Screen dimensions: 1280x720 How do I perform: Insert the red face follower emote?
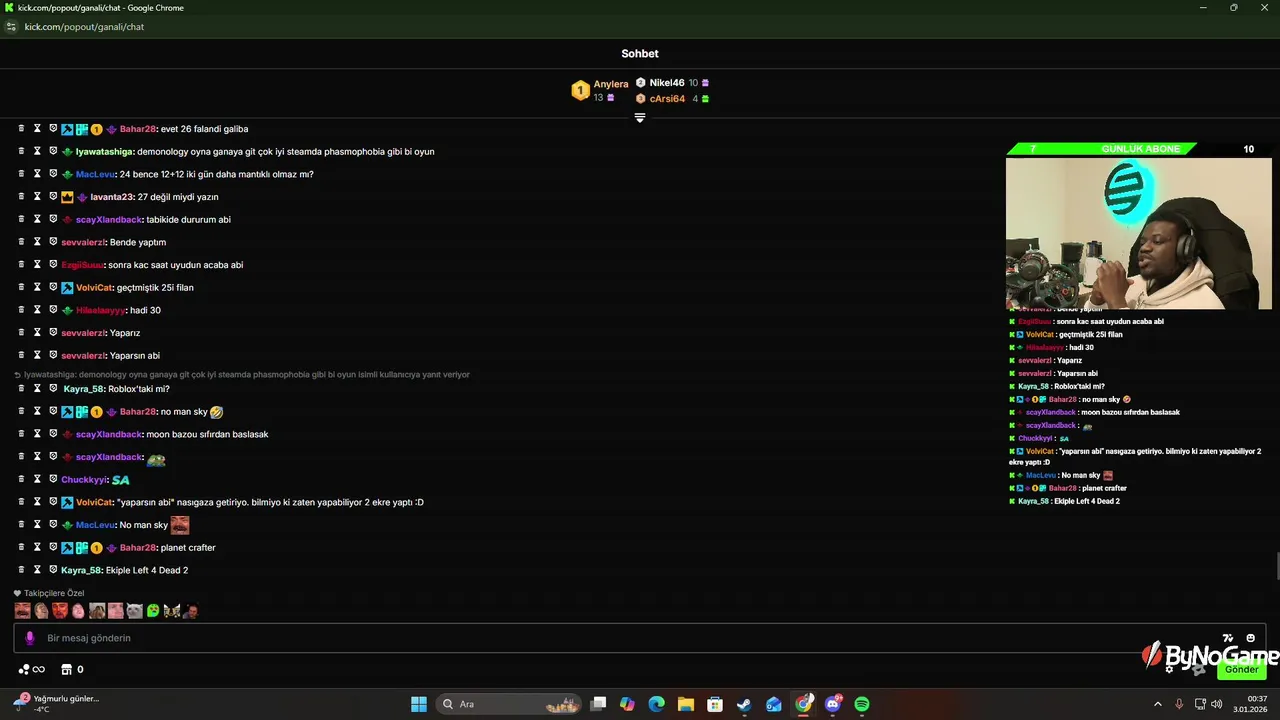click(x=60, y=611)
